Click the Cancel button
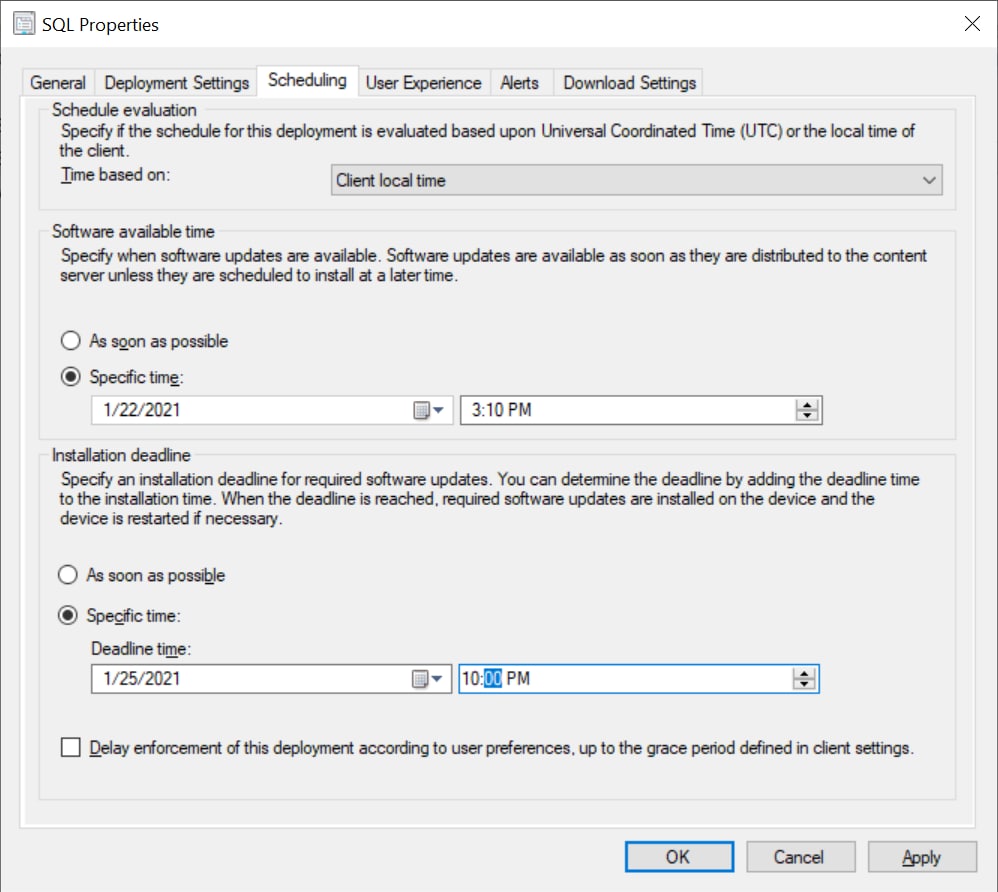The height and width of the screenshot is (892, 998). [x=800, y=857]
